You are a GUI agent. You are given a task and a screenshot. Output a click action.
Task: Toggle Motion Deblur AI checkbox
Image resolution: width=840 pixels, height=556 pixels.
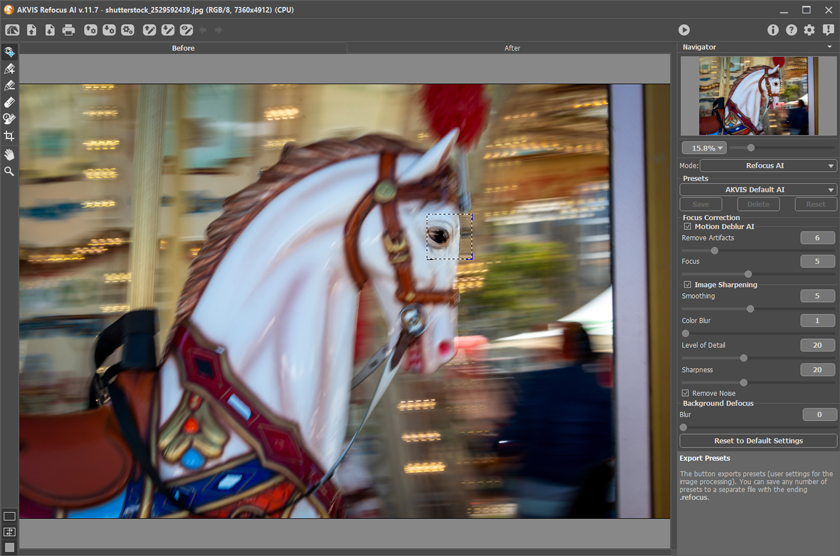(x=687, y=227)
